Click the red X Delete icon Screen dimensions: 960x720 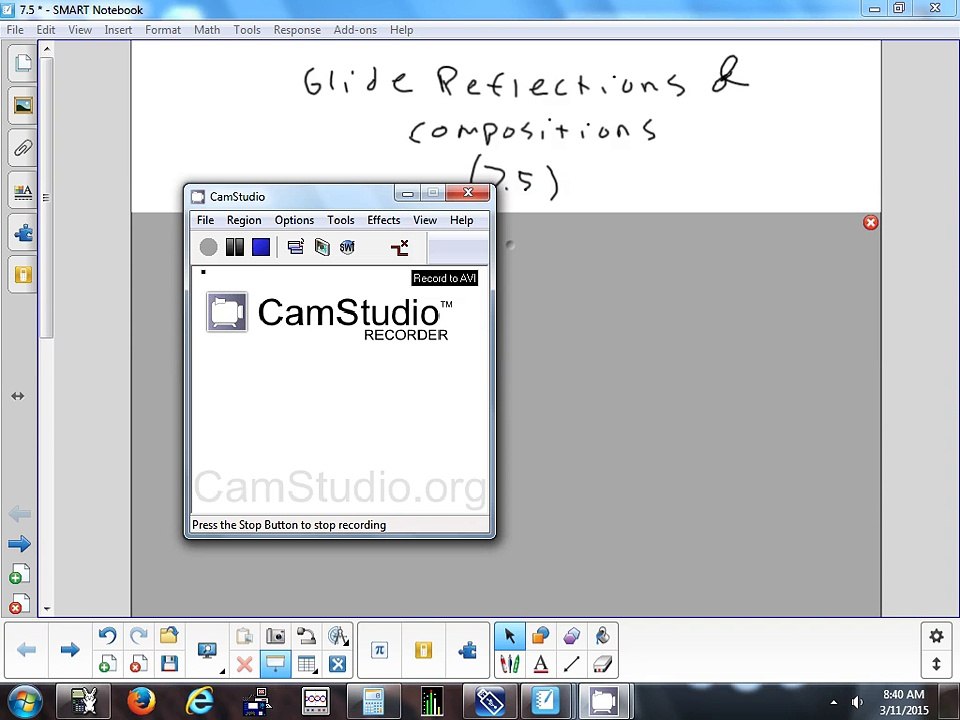pos(244,664)
